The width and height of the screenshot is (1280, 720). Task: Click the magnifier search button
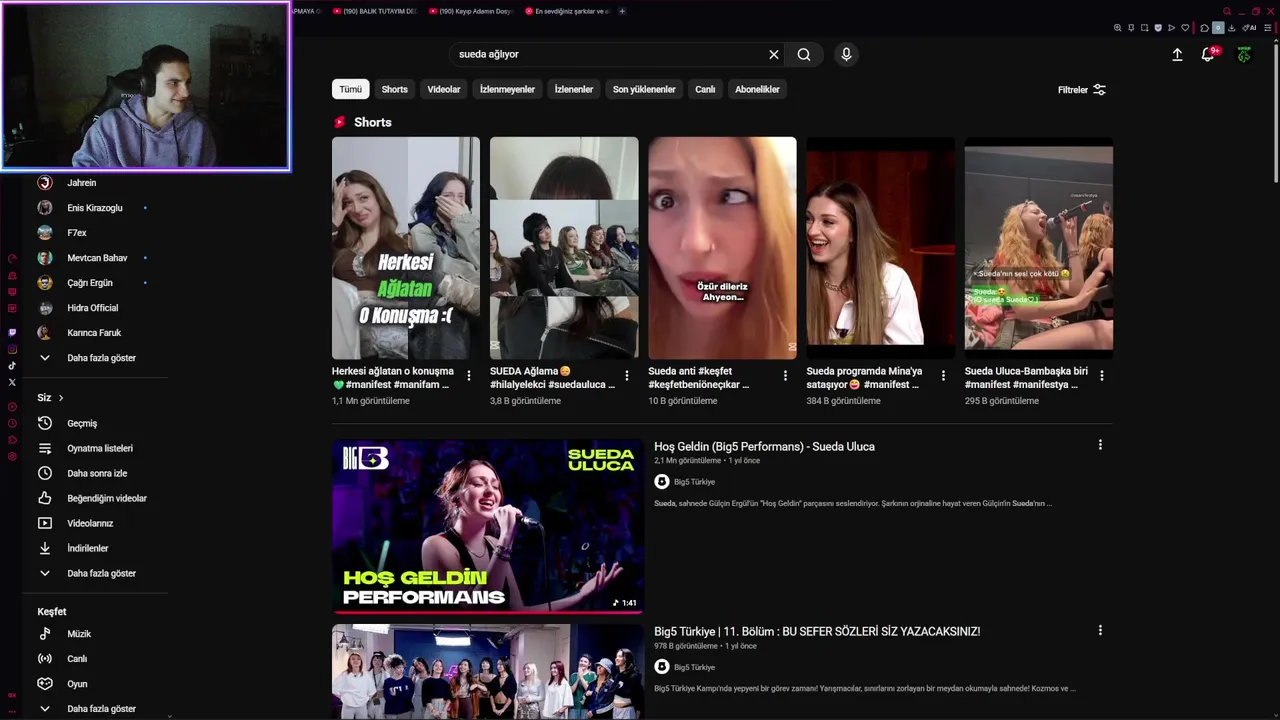(804, 55)
